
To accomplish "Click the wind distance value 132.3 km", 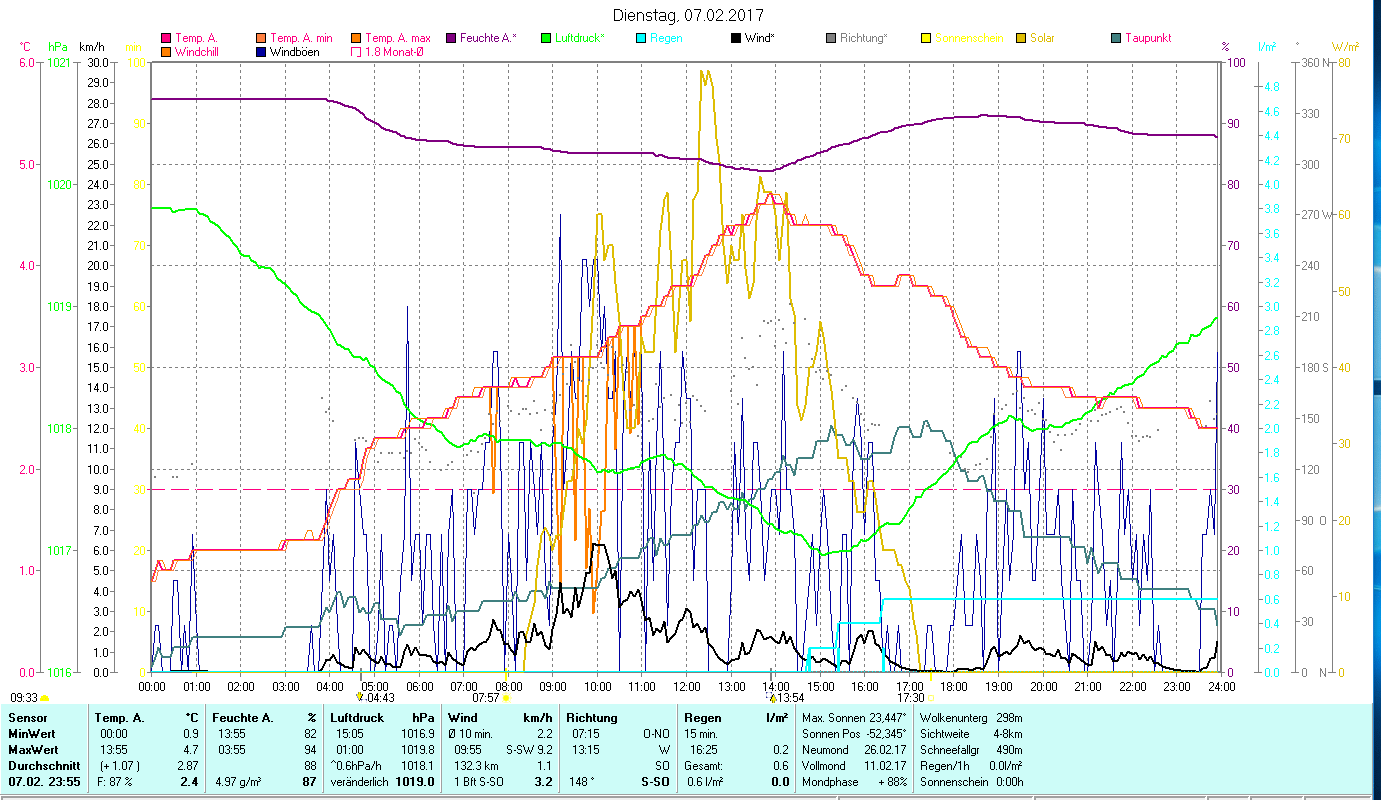I will (x=476, y=765).
